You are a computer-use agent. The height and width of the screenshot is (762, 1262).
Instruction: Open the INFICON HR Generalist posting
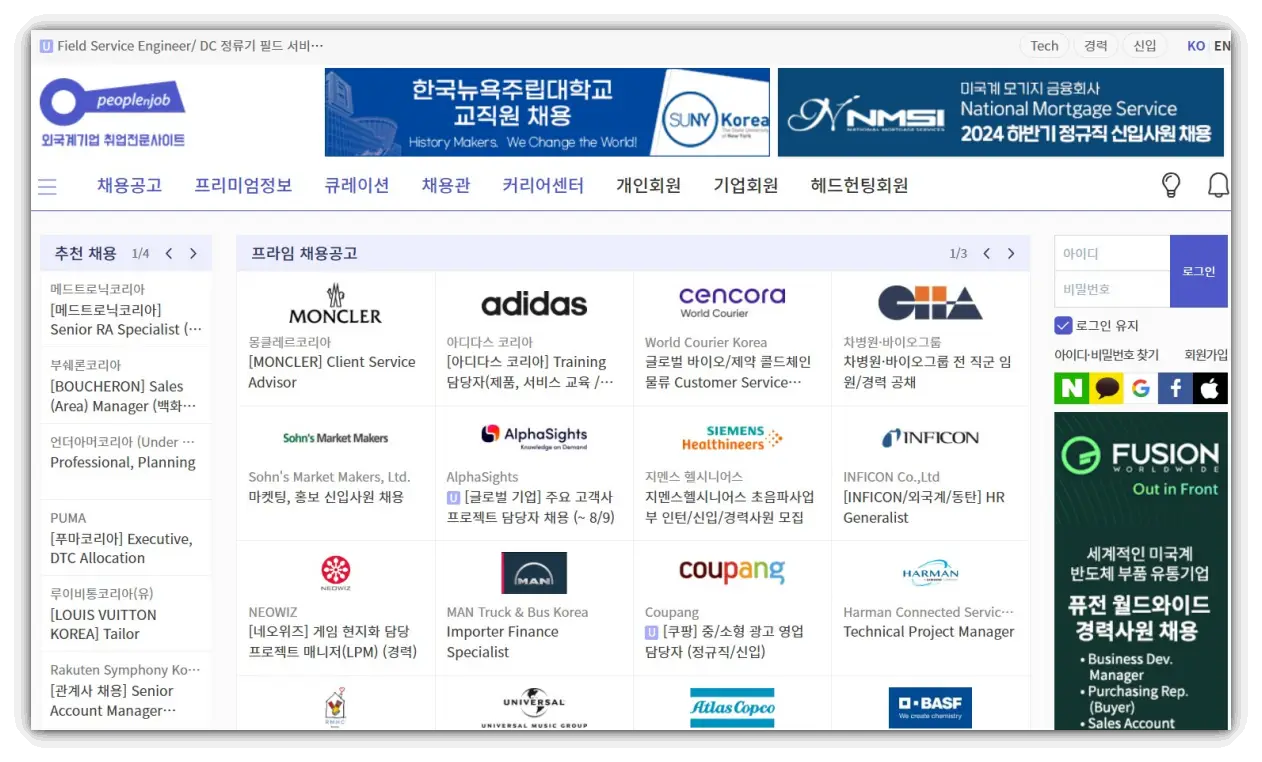tap(924, 507)
